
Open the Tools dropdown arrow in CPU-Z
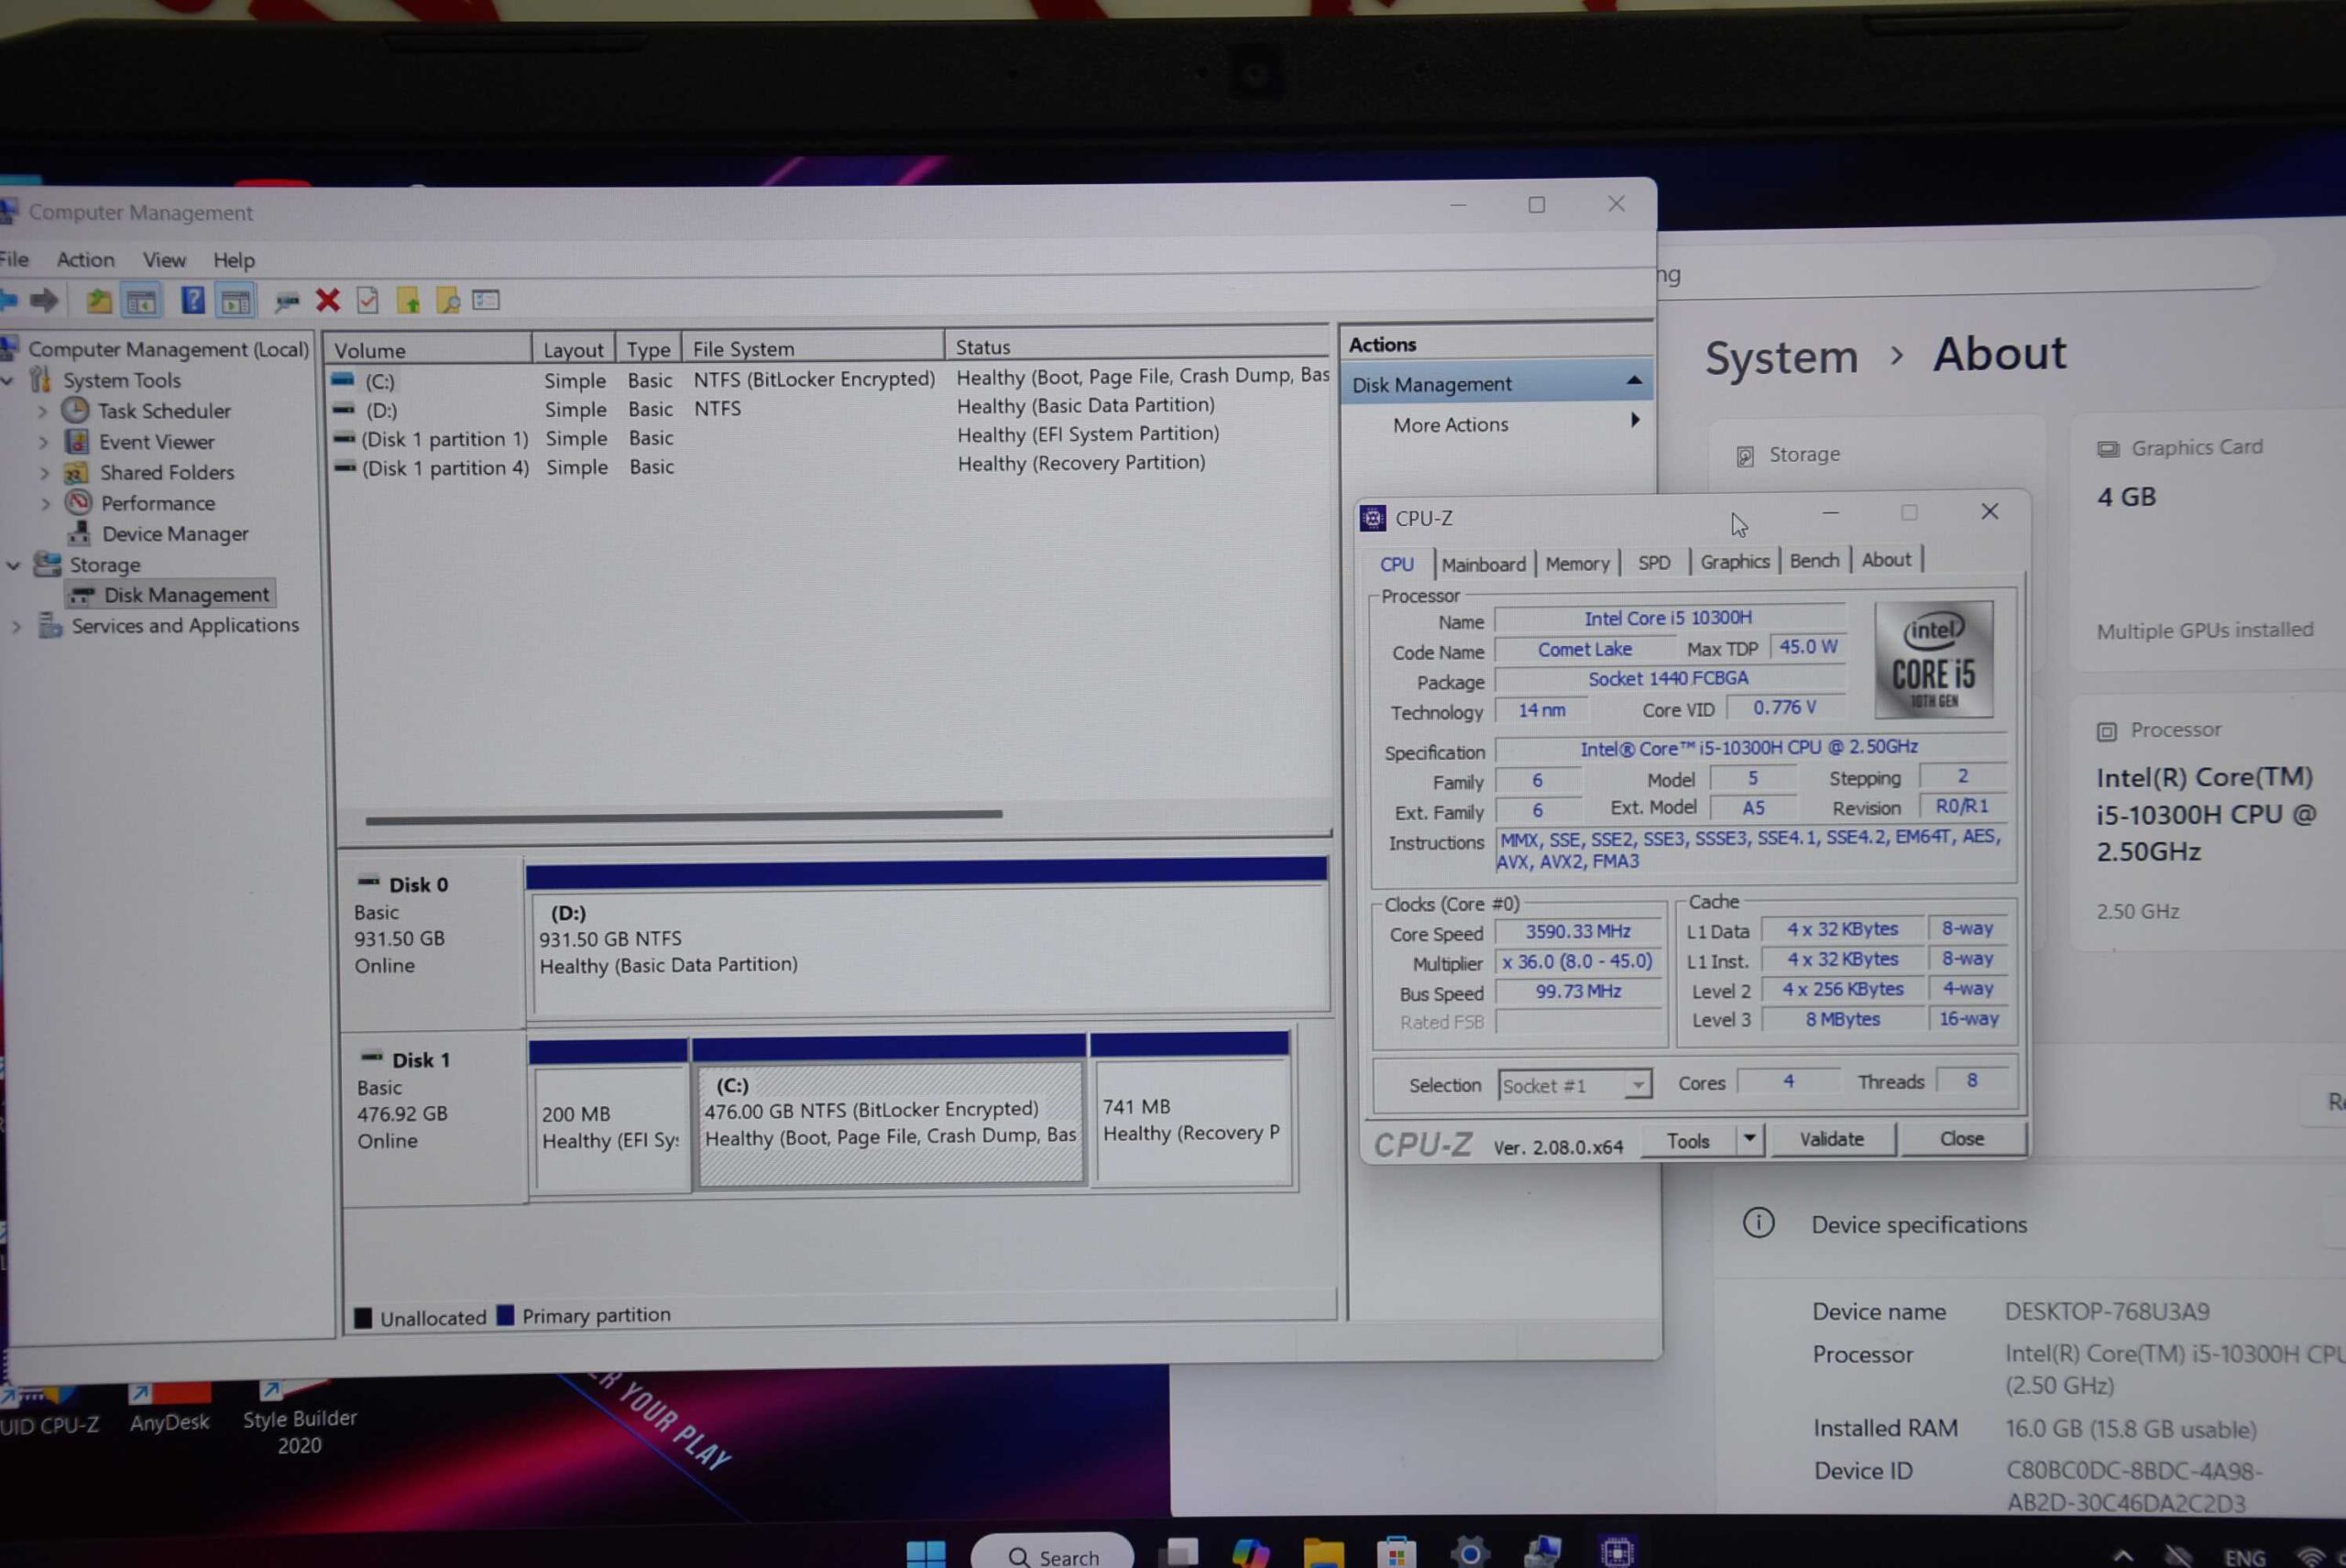pos(1749,1139)
